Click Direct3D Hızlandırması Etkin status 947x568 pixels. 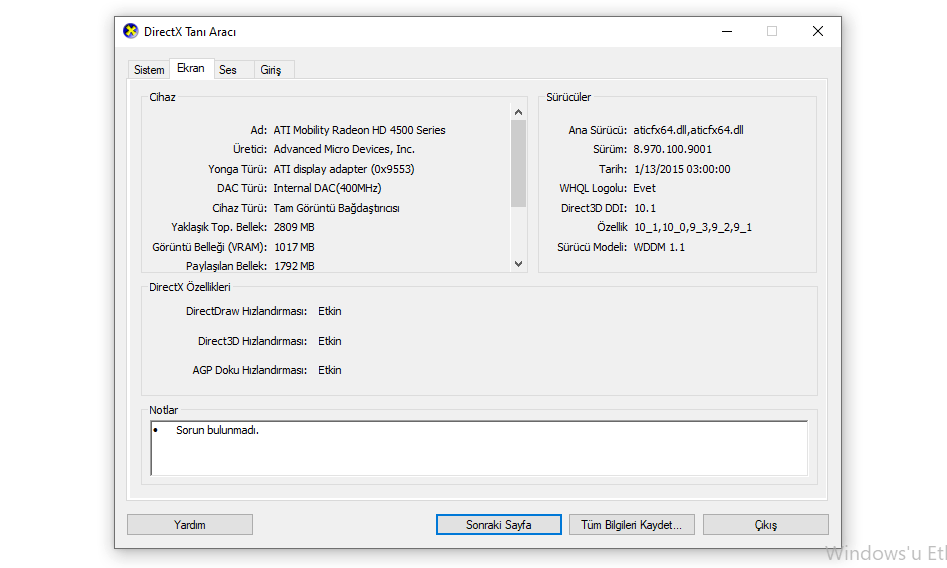tap(330, 341)
